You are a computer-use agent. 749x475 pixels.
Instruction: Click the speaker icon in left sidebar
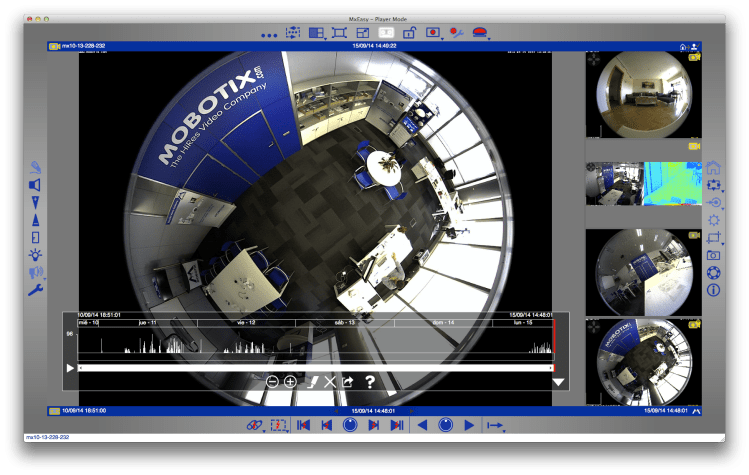[35, 185]
